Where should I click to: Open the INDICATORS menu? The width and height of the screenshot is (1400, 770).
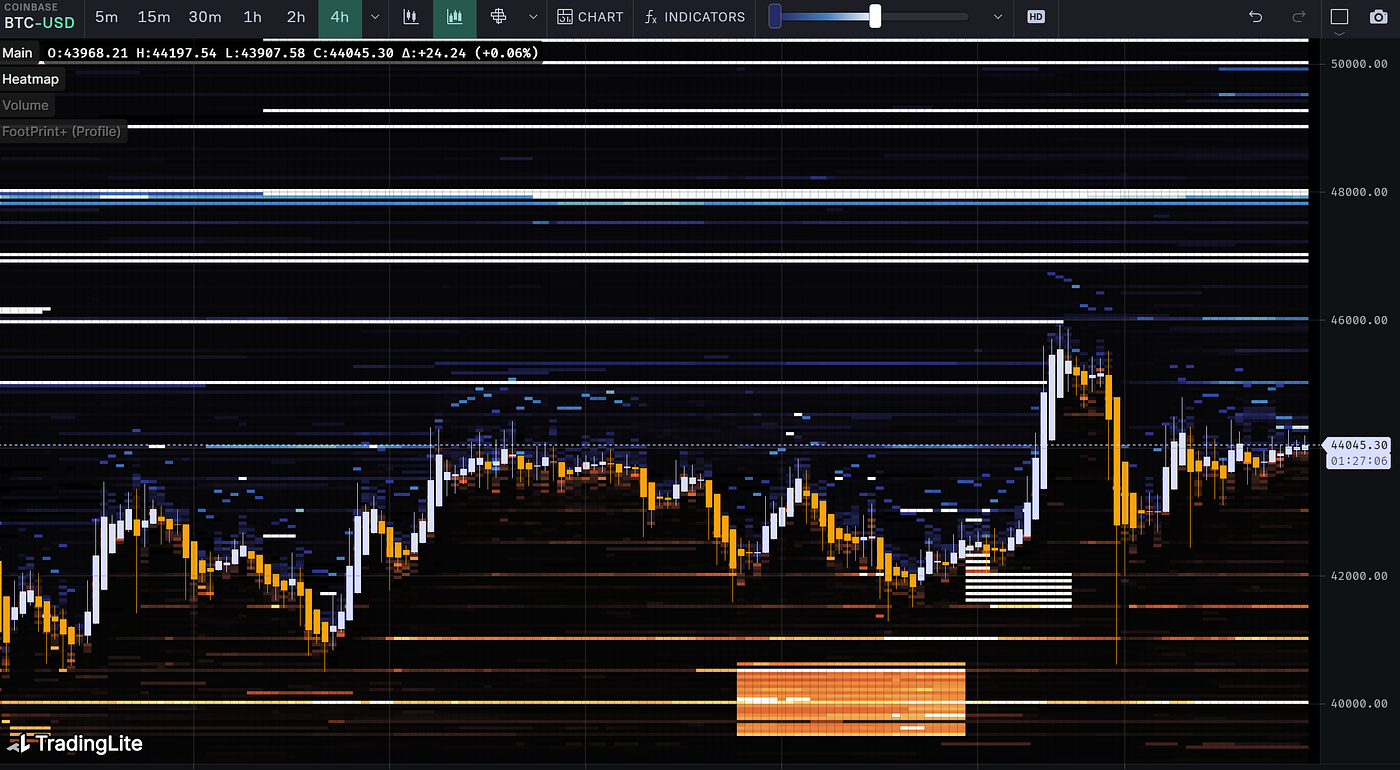click(x=695, y=17)
